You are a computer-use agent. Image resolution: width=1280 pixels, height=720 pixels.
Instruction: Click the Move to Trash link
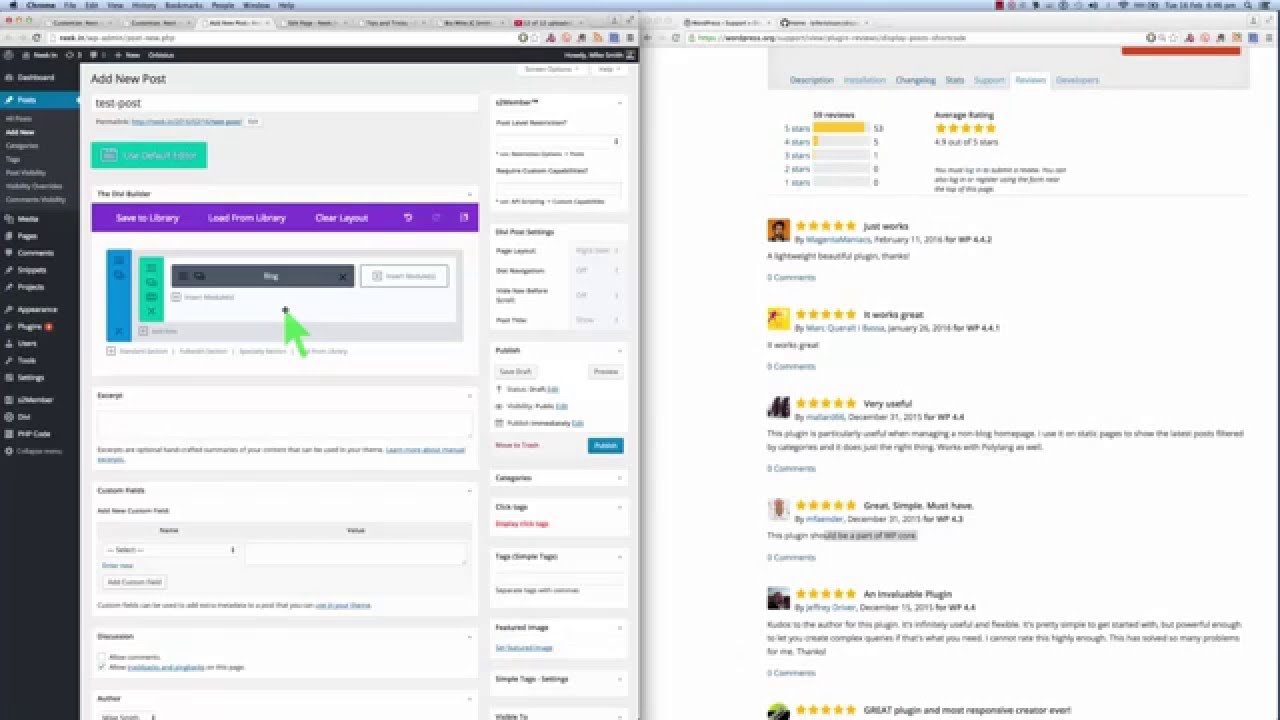point(517,445)
